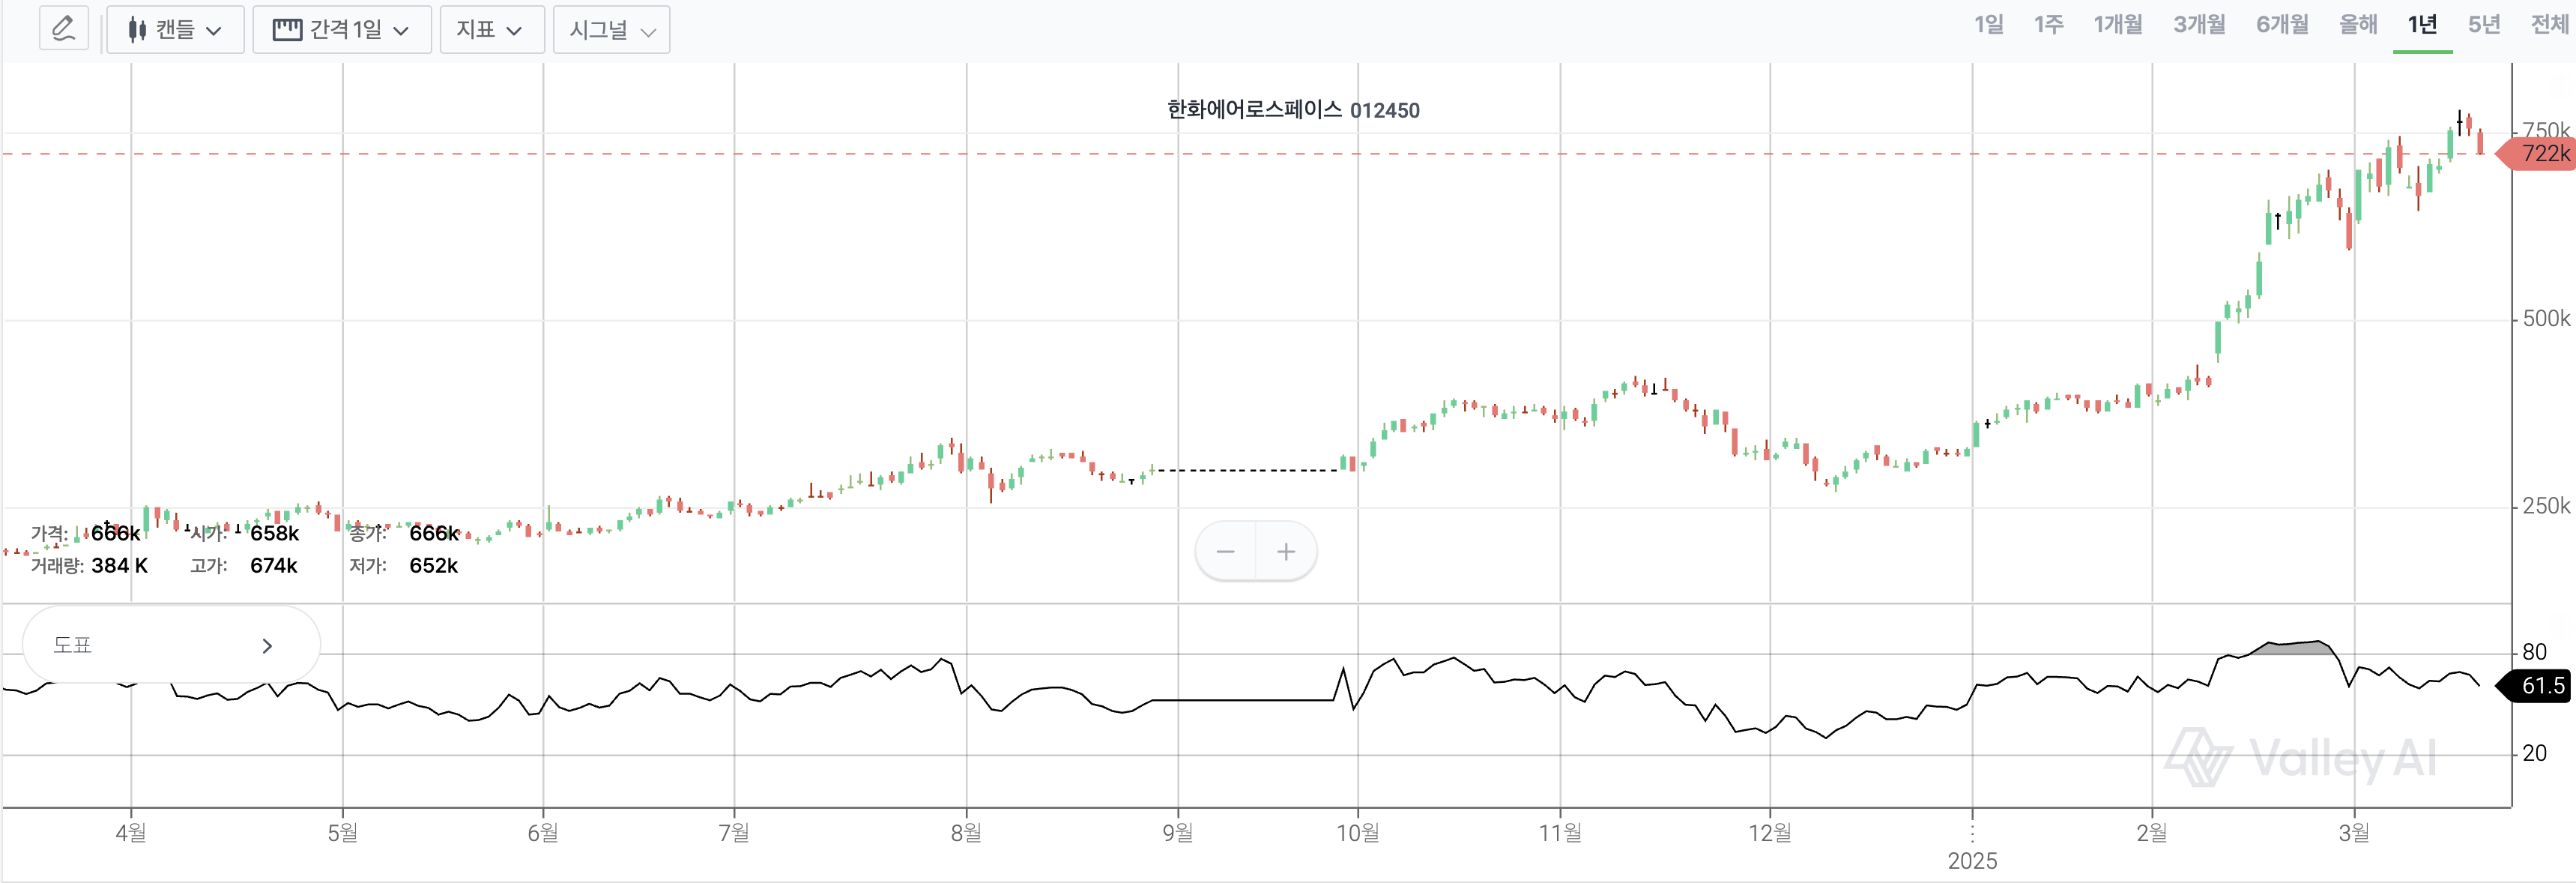Open the 시그널 signals dropdown
Screen dimensions: 2576x883
point(611,30)
